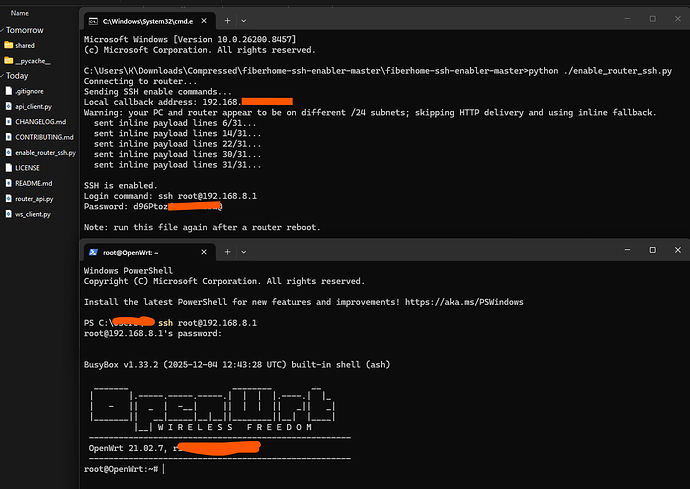Collapse the Today group
Screen dimensions: 690x489
pyautogui.click(x=2, y=76)
